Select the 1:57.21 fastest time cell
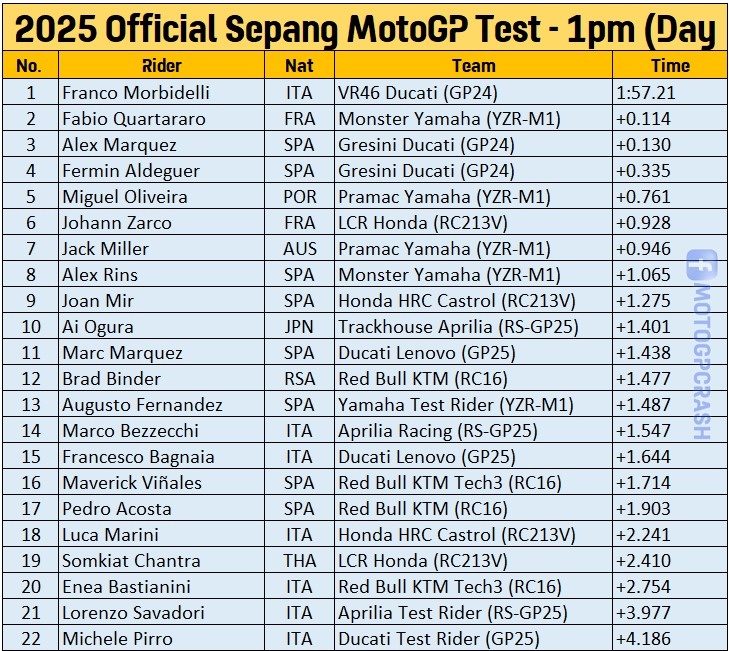The width and height of the screenshot is (729, 651). point(645,92)
